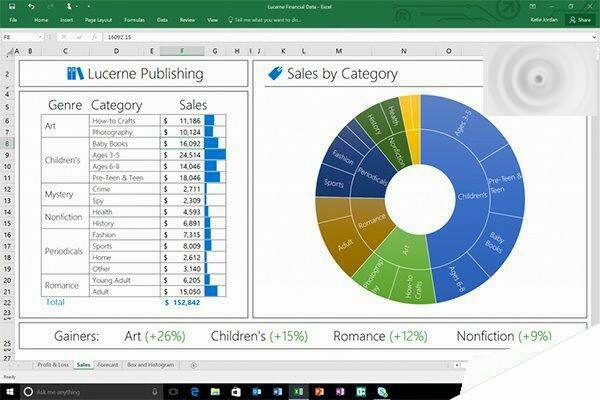Click the Share button
The width and height of the screenshot is (600, 400).
pyautogui.click(x=579, y=19)
